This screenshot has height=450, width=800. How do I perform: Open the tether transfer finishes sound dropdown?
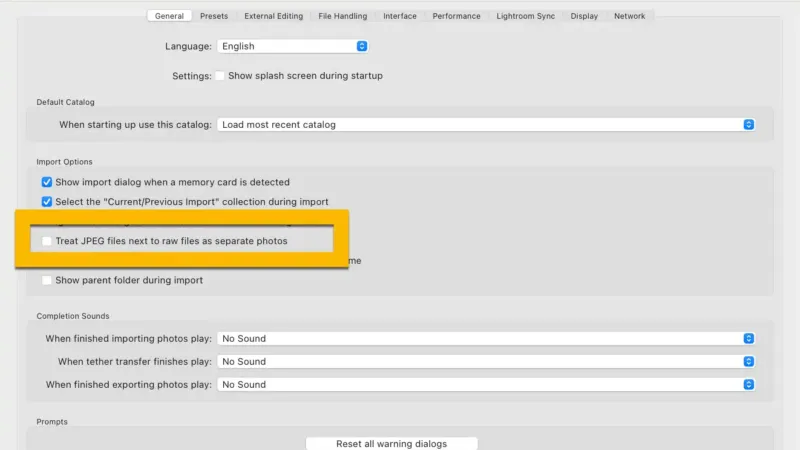pos(486,361)
